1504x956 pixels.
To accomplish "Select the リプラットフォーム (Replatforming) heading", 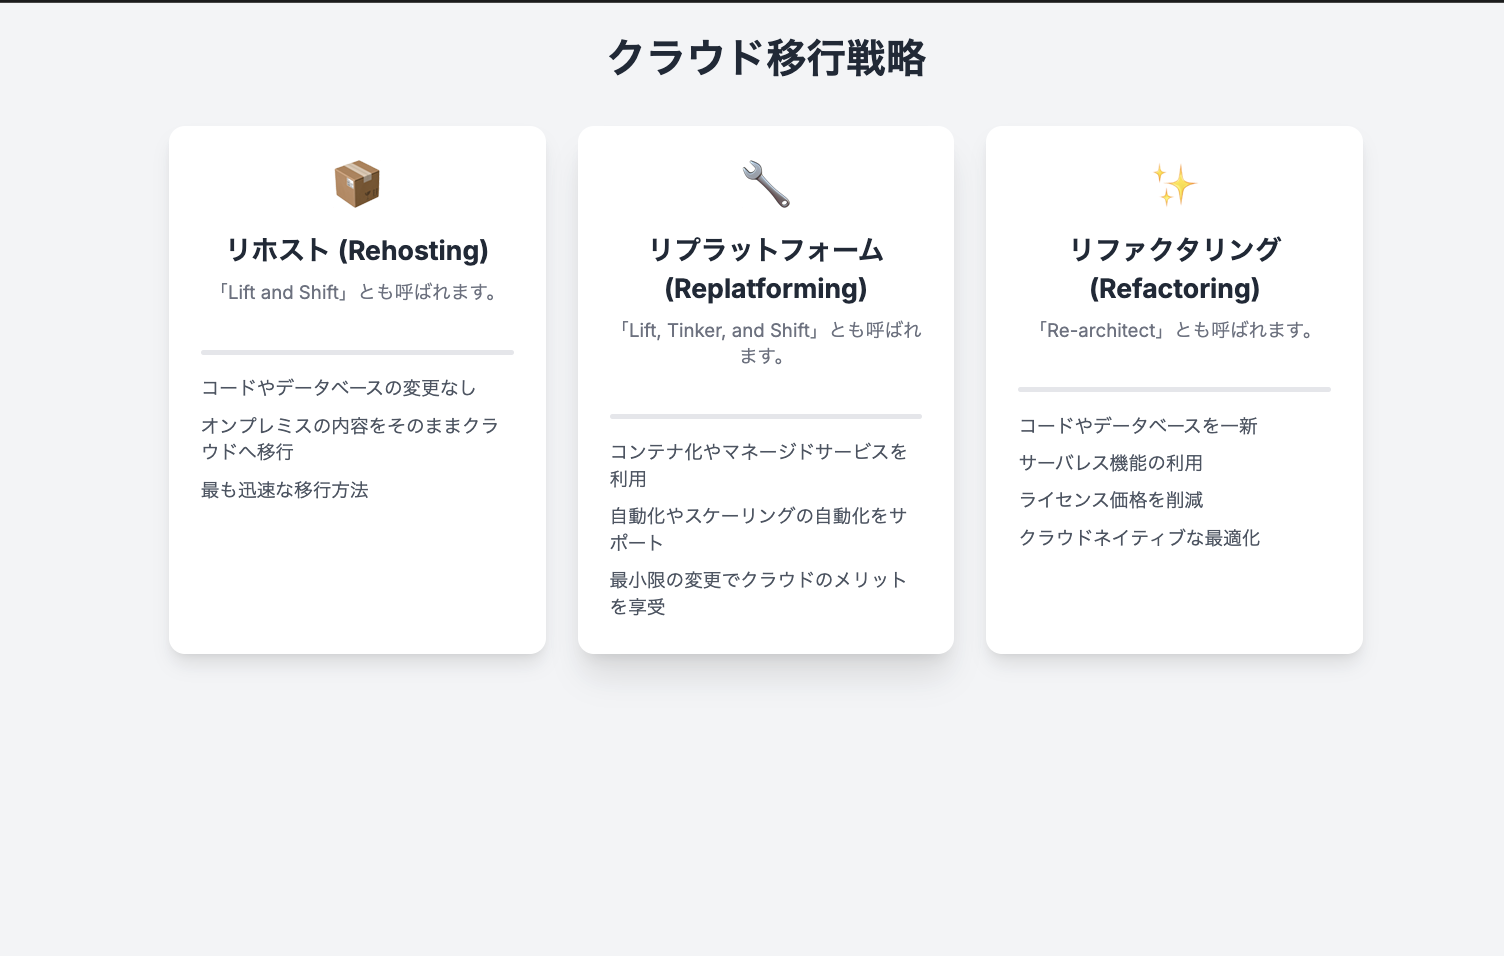I will tap(766, 269).
